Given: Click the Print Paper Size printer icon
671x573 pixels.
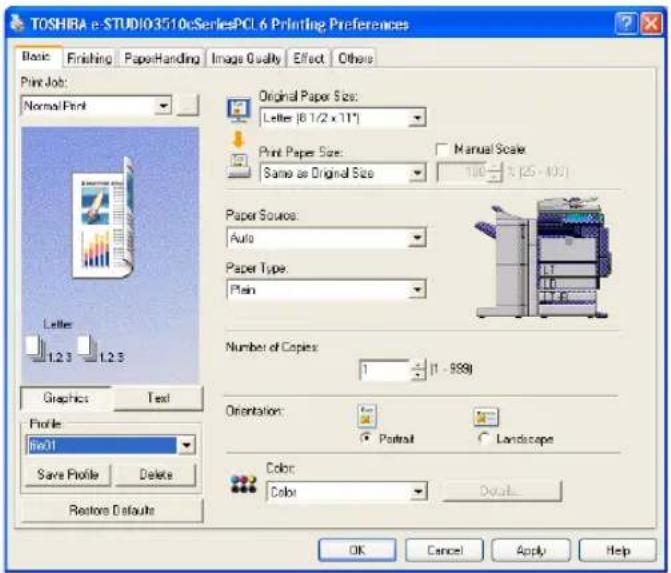Looking at the screenshot, I should tap(239, 165).
